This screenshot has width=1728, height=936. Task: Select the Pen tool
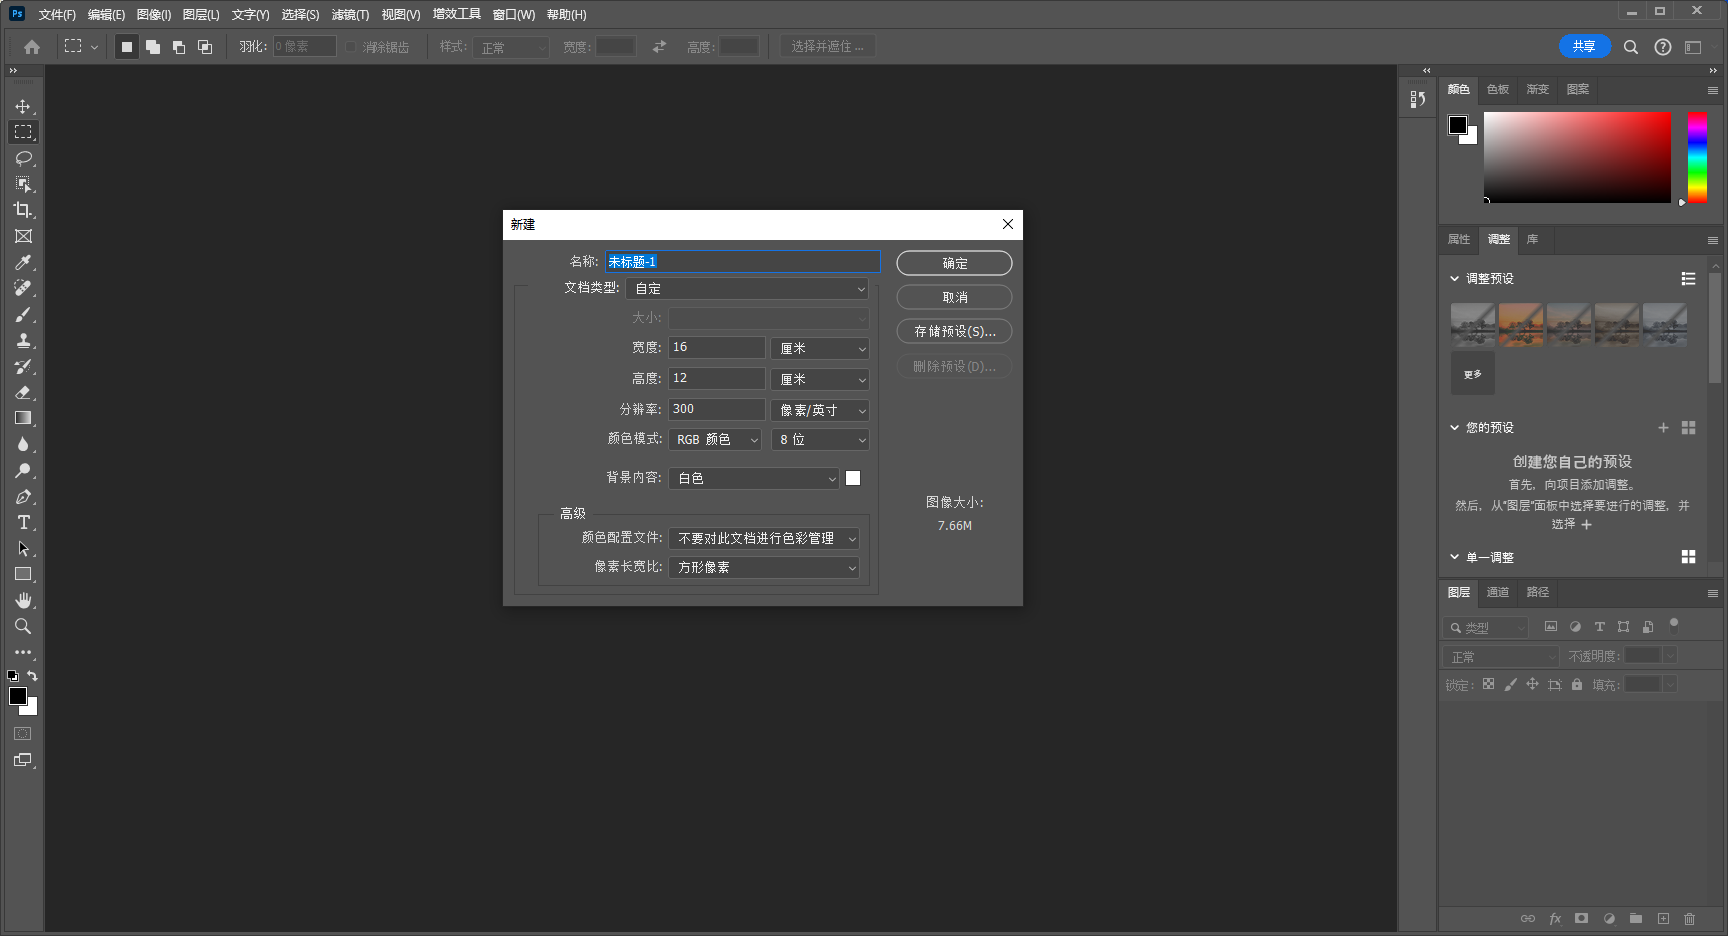[x=23, y=496]
